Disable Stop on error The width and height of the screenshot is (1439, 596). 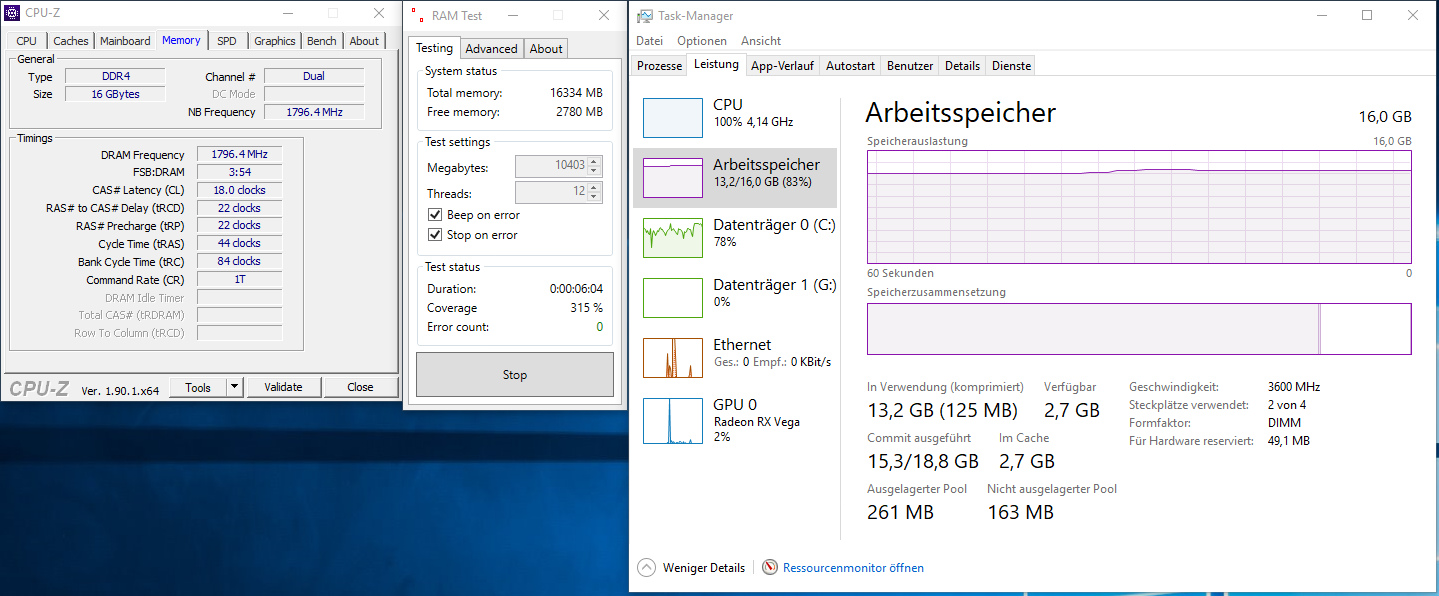(435, 234)
